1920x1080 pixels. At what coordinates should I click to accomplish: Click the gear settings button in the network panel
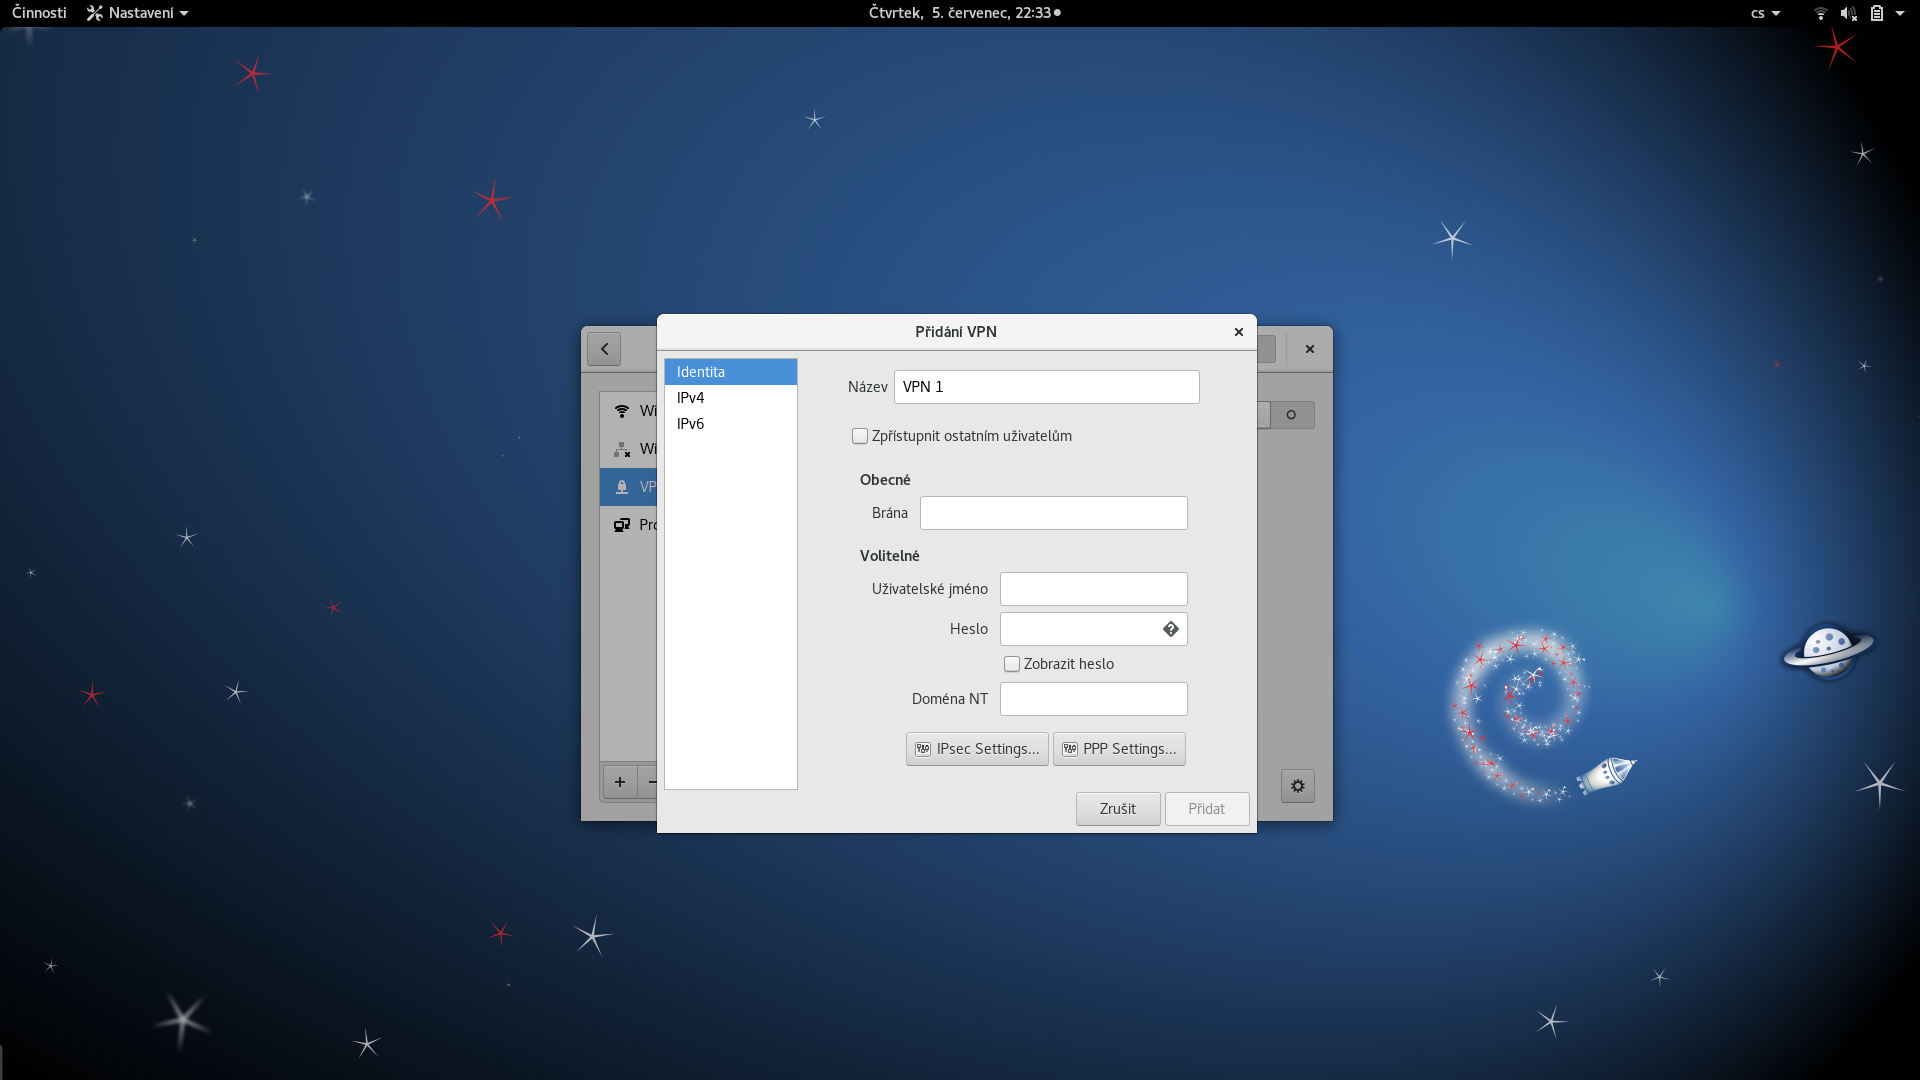pos(1297,786)
